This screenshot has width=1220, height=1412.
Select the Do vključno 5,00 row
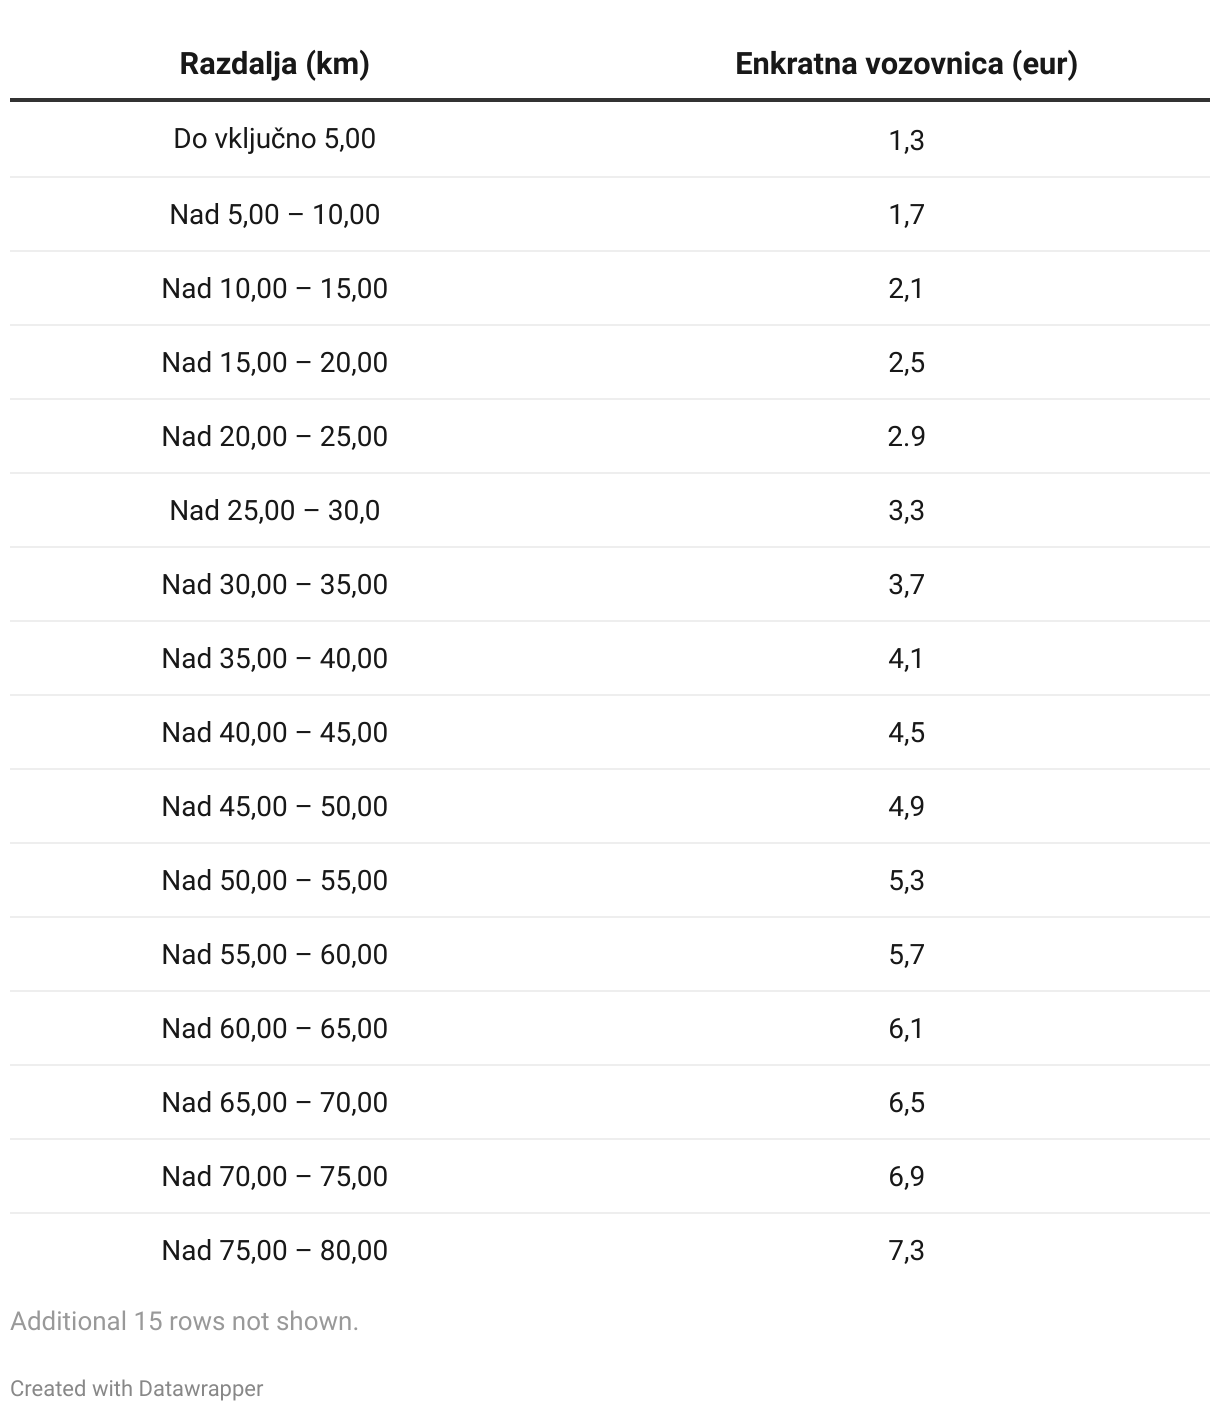tap(274, 139)
